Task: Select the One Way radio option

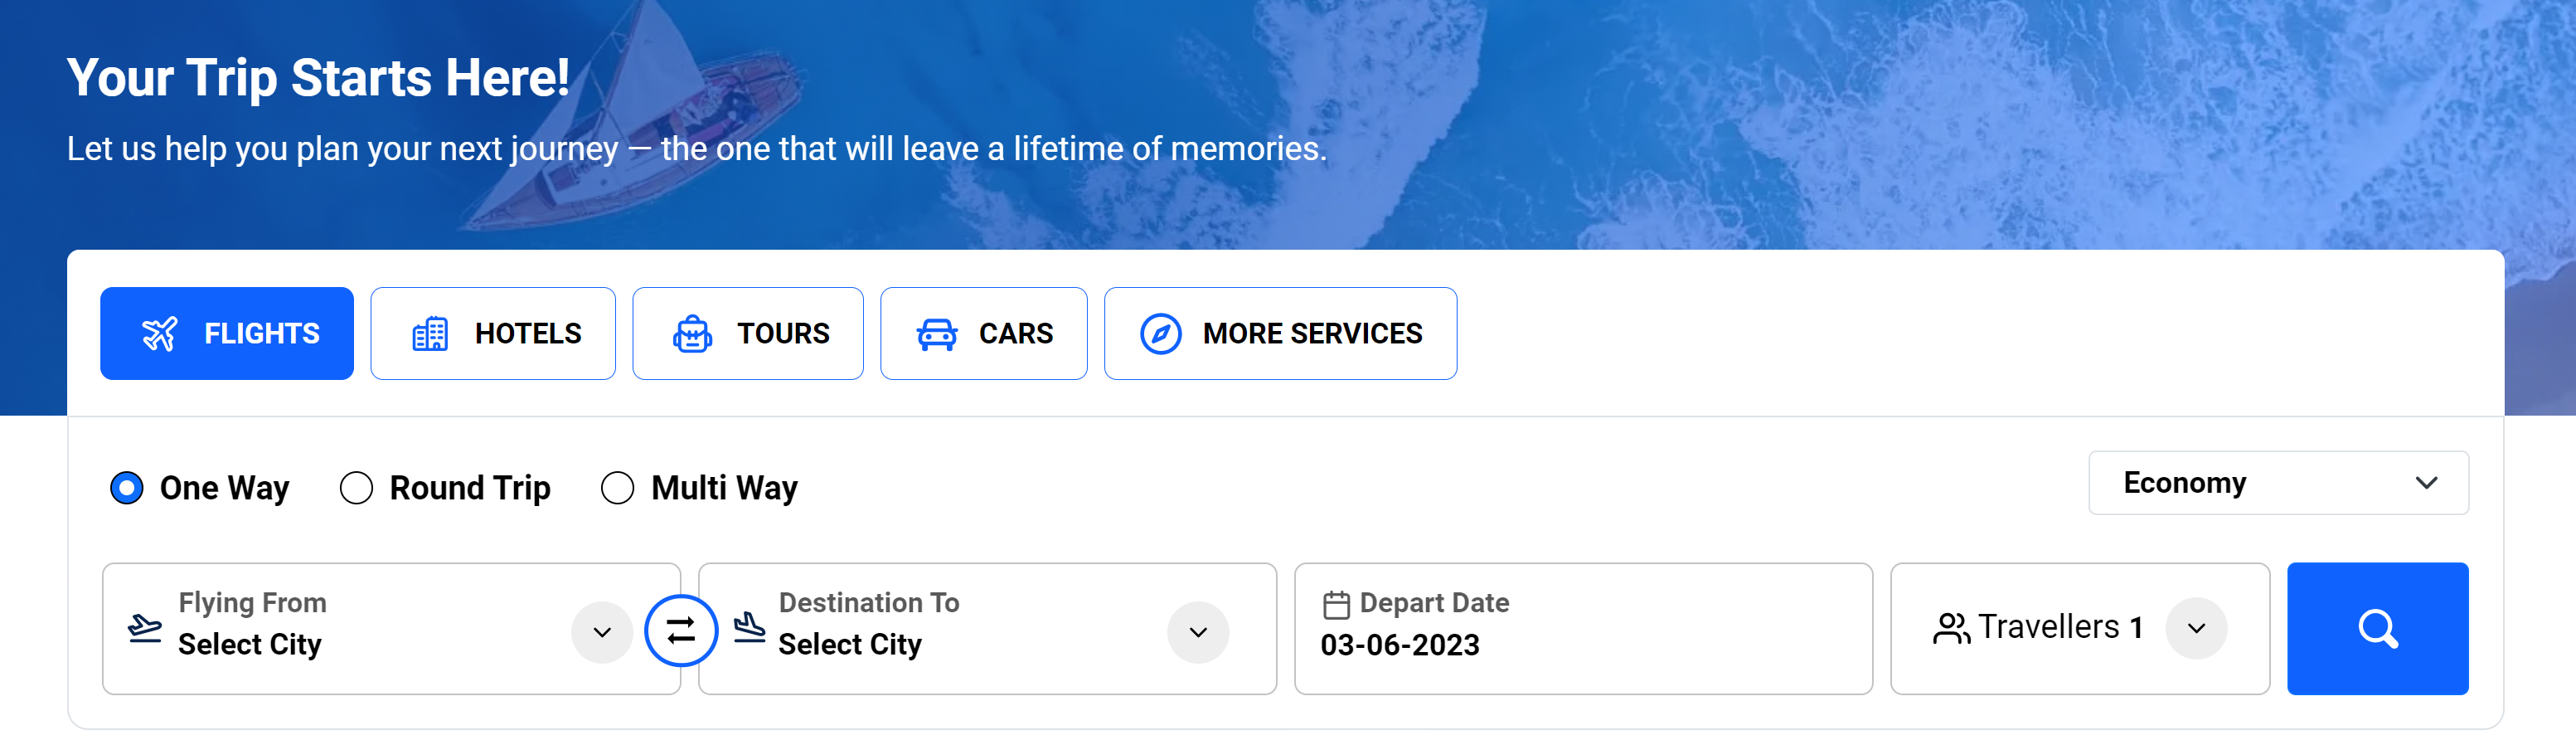Action: tap(127, 488)
